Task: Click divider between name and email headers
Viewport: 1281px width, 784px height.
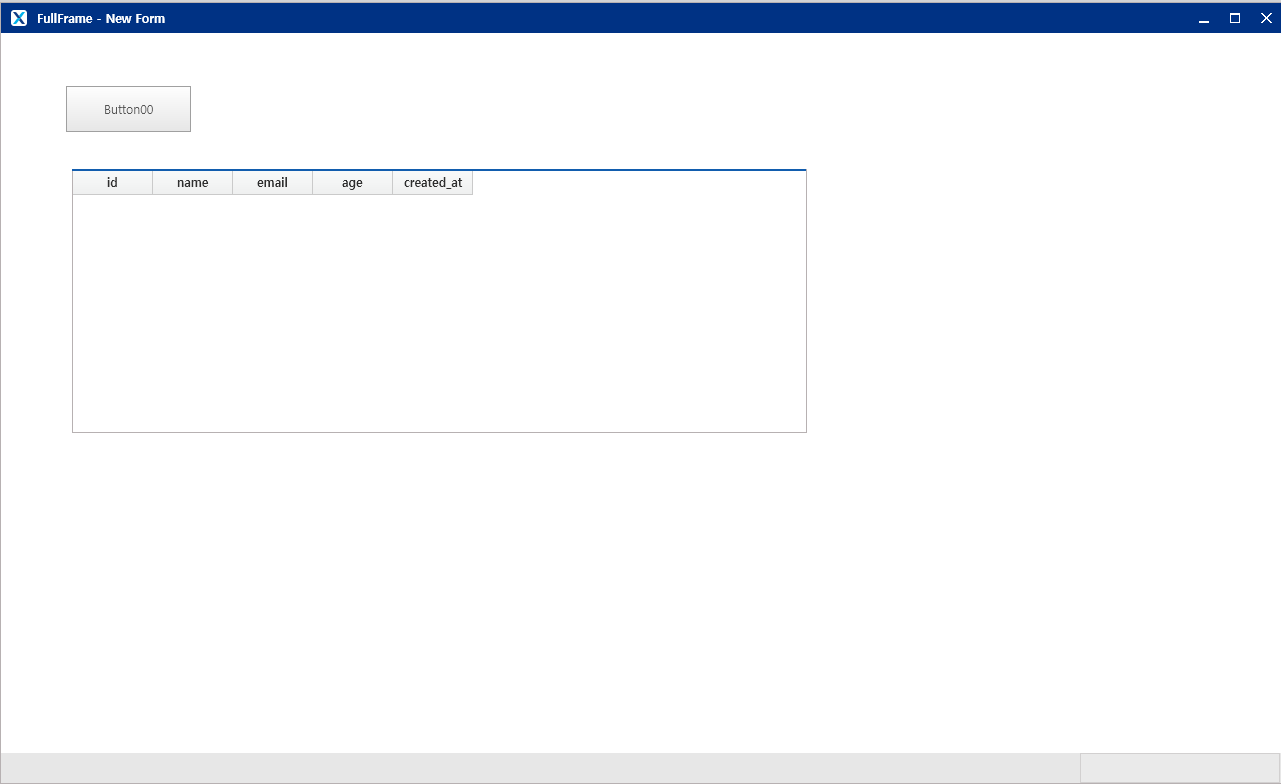Action: tap(232, 183)
